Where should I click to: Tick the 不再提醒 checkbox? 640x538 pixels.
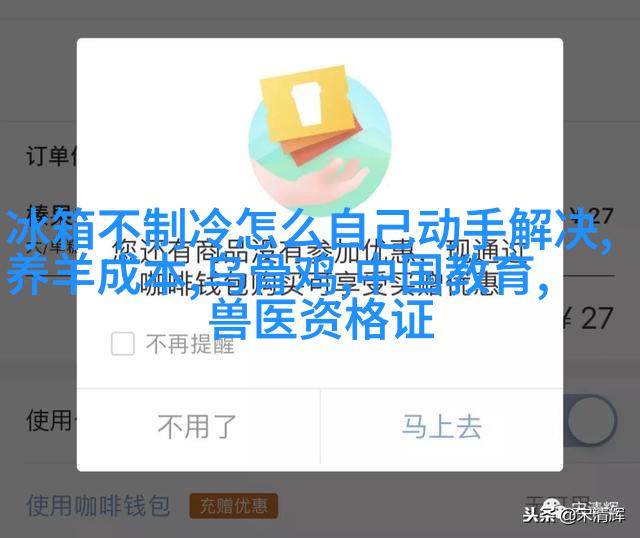pos(122,343)
